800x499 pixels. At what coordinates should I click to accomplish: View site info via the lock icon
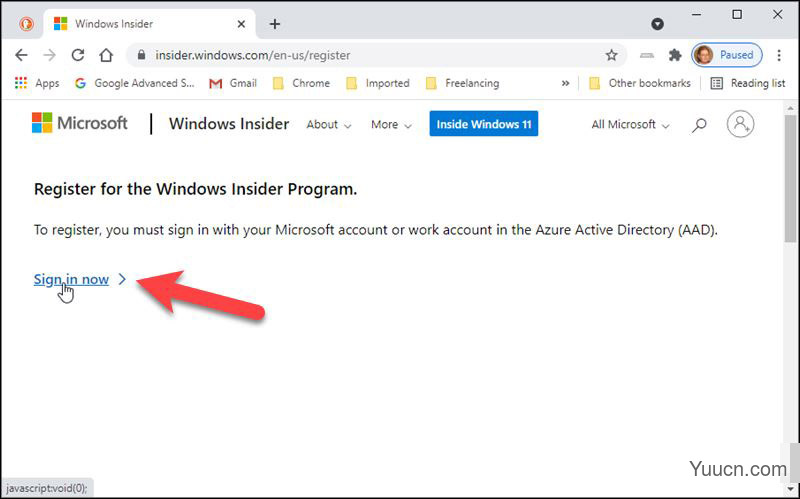[141, 55]
